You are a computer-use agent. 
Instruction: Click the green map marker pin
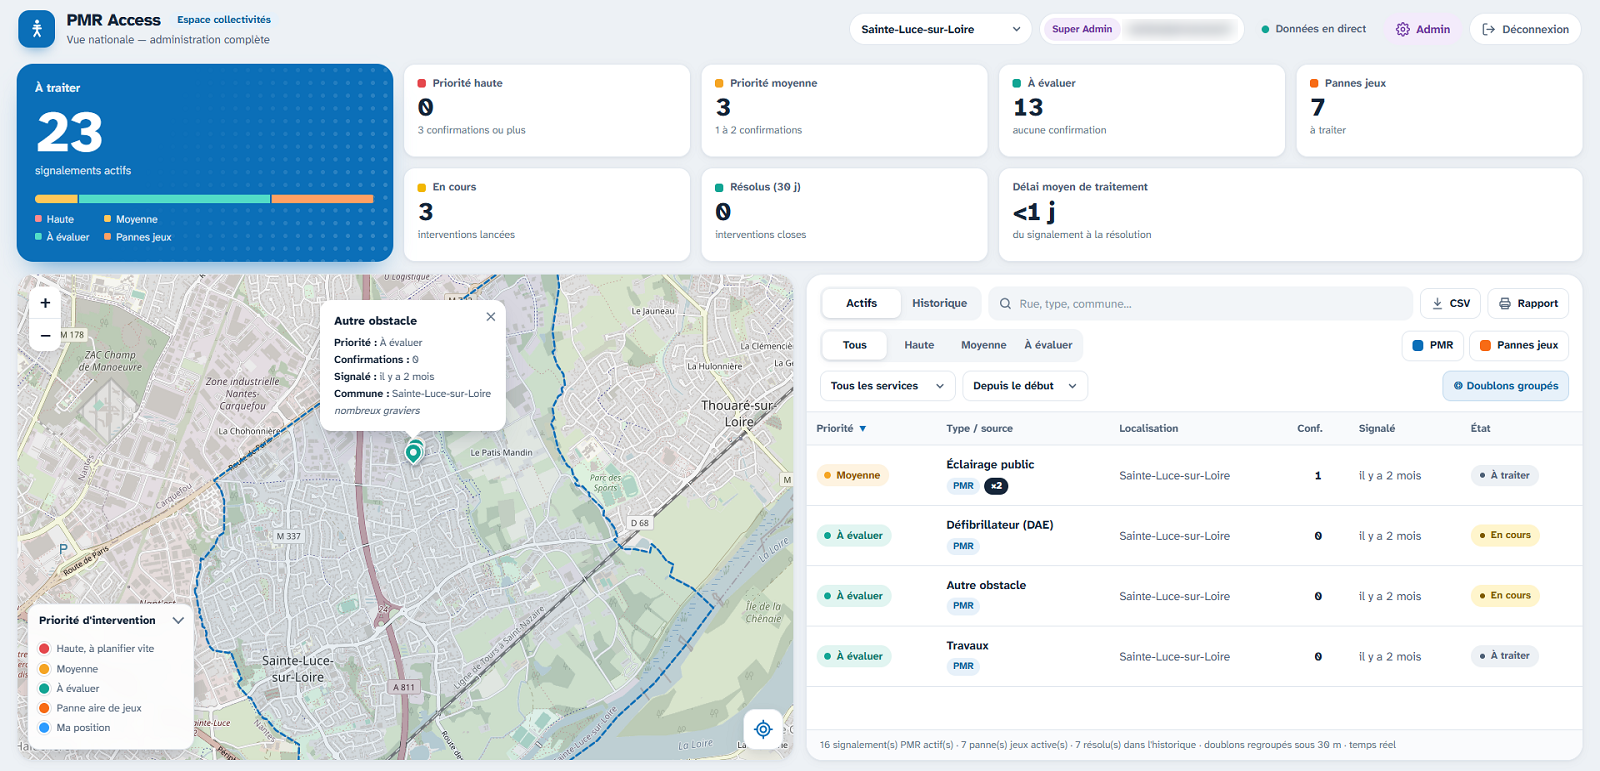pos(413,452)
